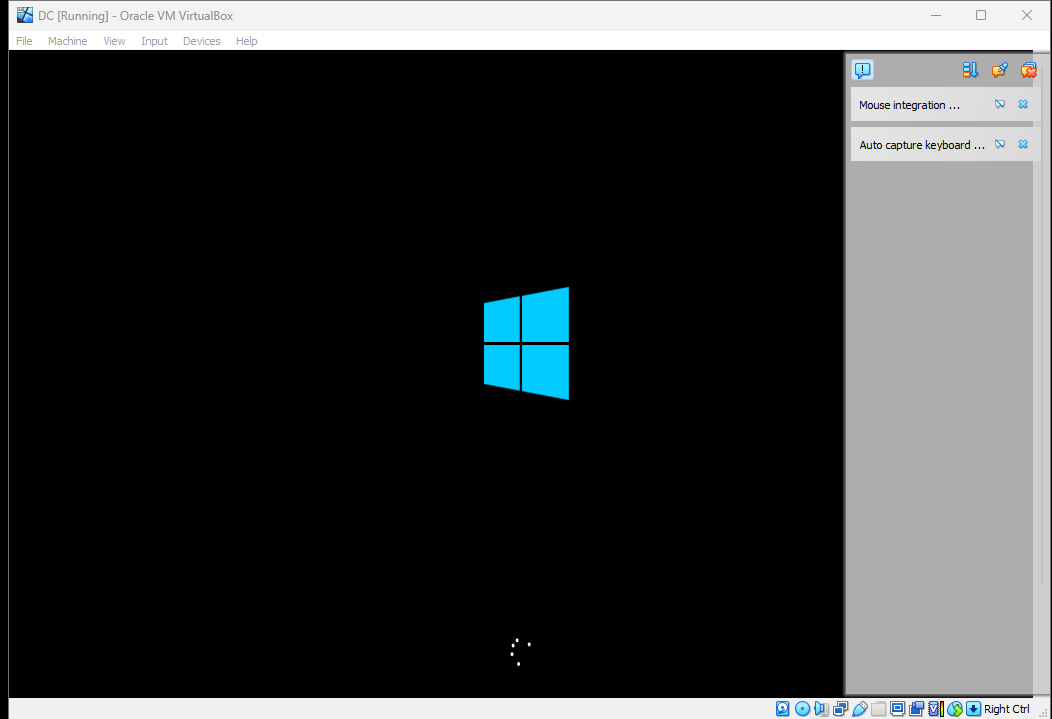Dismiss the Auto capture keyboard notification

point(1023,144)
